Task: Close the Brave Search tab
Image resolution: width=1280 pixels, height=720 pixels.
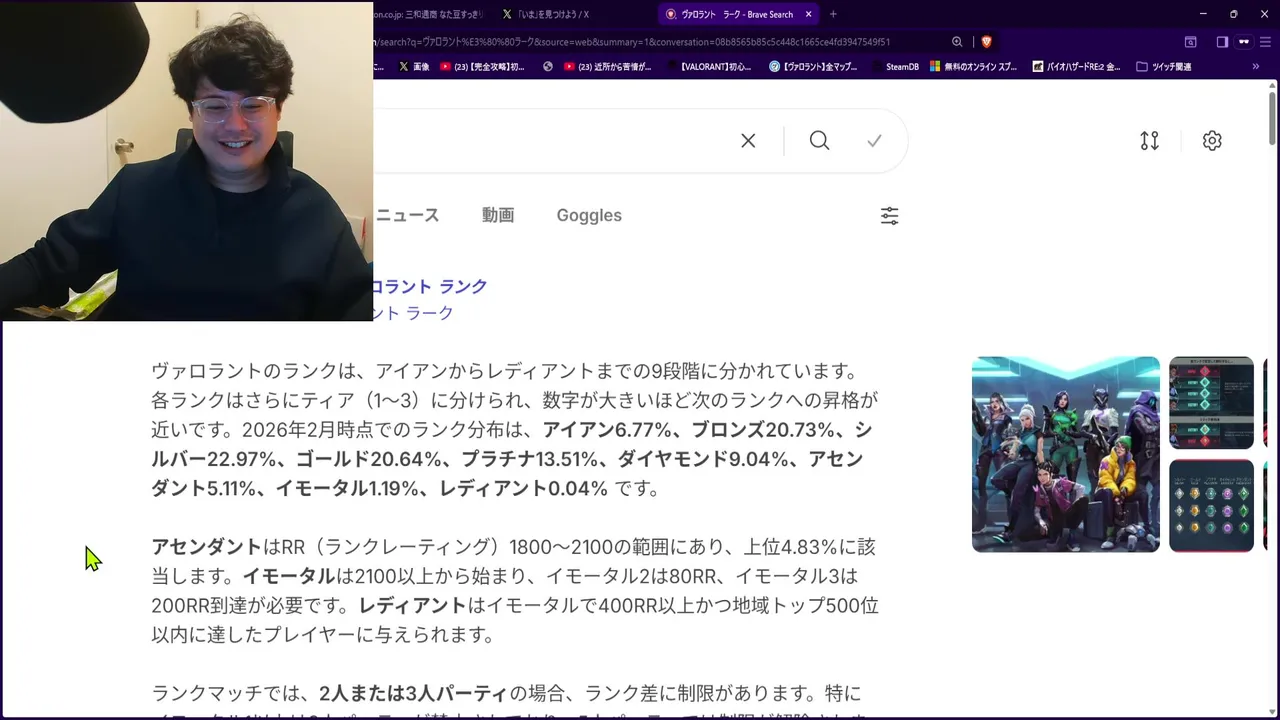Action: click(808, 14)
